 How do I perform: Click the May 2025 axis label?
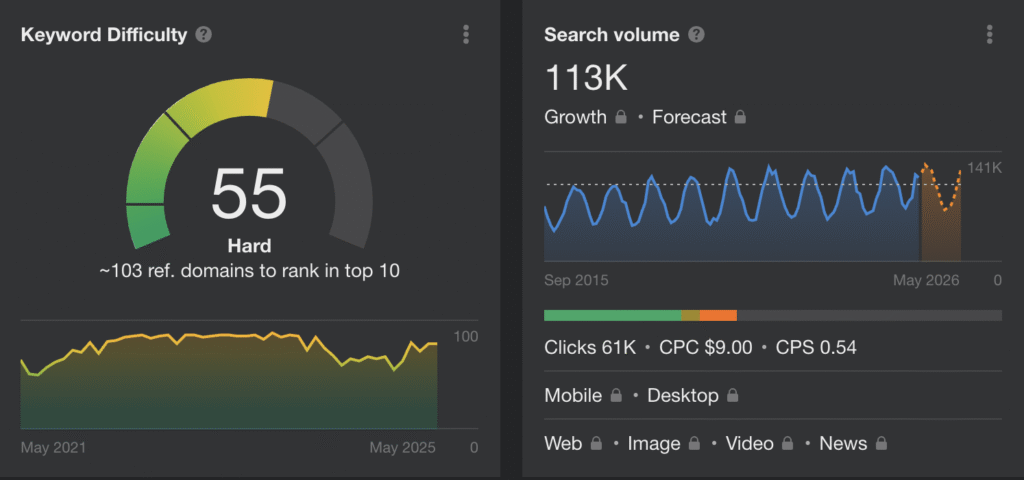[402, 448]
